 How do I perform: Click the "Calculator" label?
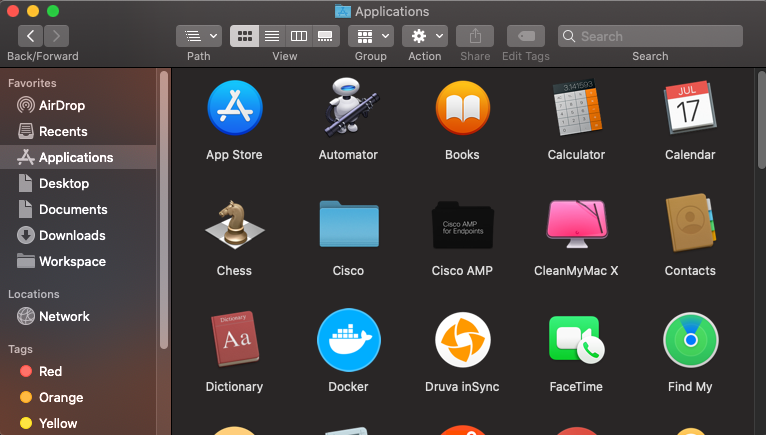(576, 154)
